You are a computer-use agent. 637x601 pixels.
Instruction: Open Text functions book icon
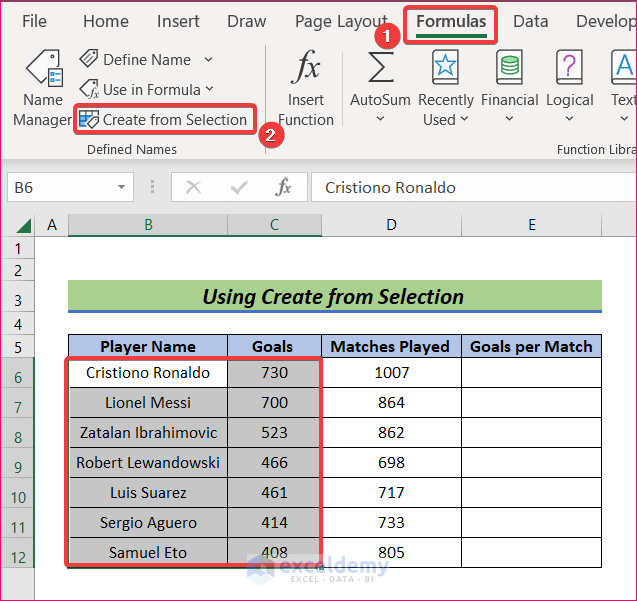(x=624, y=67)
